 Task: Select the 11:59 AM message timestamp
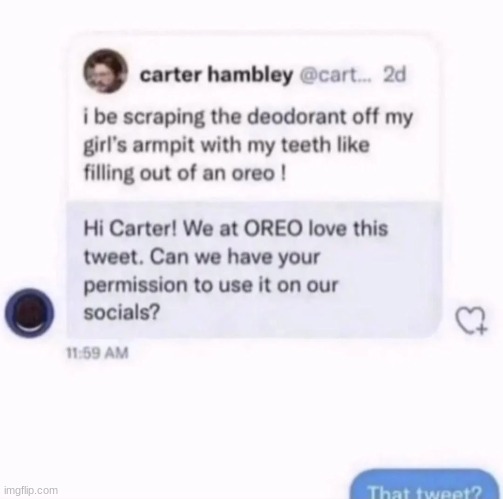click(x=97, y=353)
